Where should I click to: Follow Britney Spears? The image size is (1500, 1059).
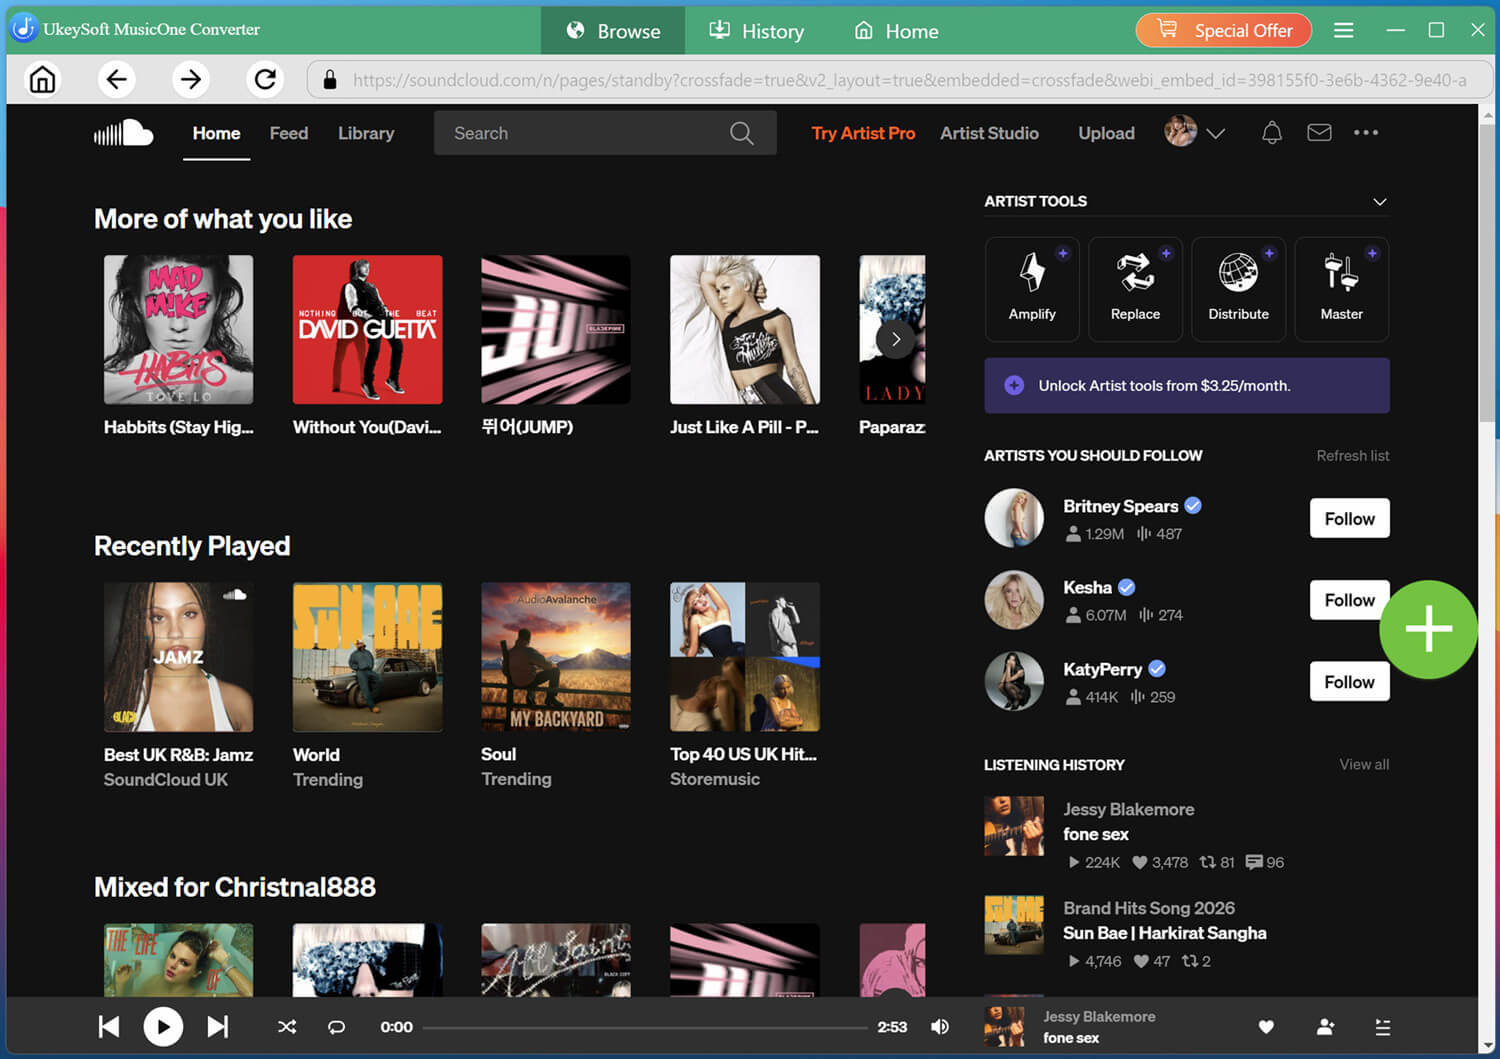[x=1349, y=518]
